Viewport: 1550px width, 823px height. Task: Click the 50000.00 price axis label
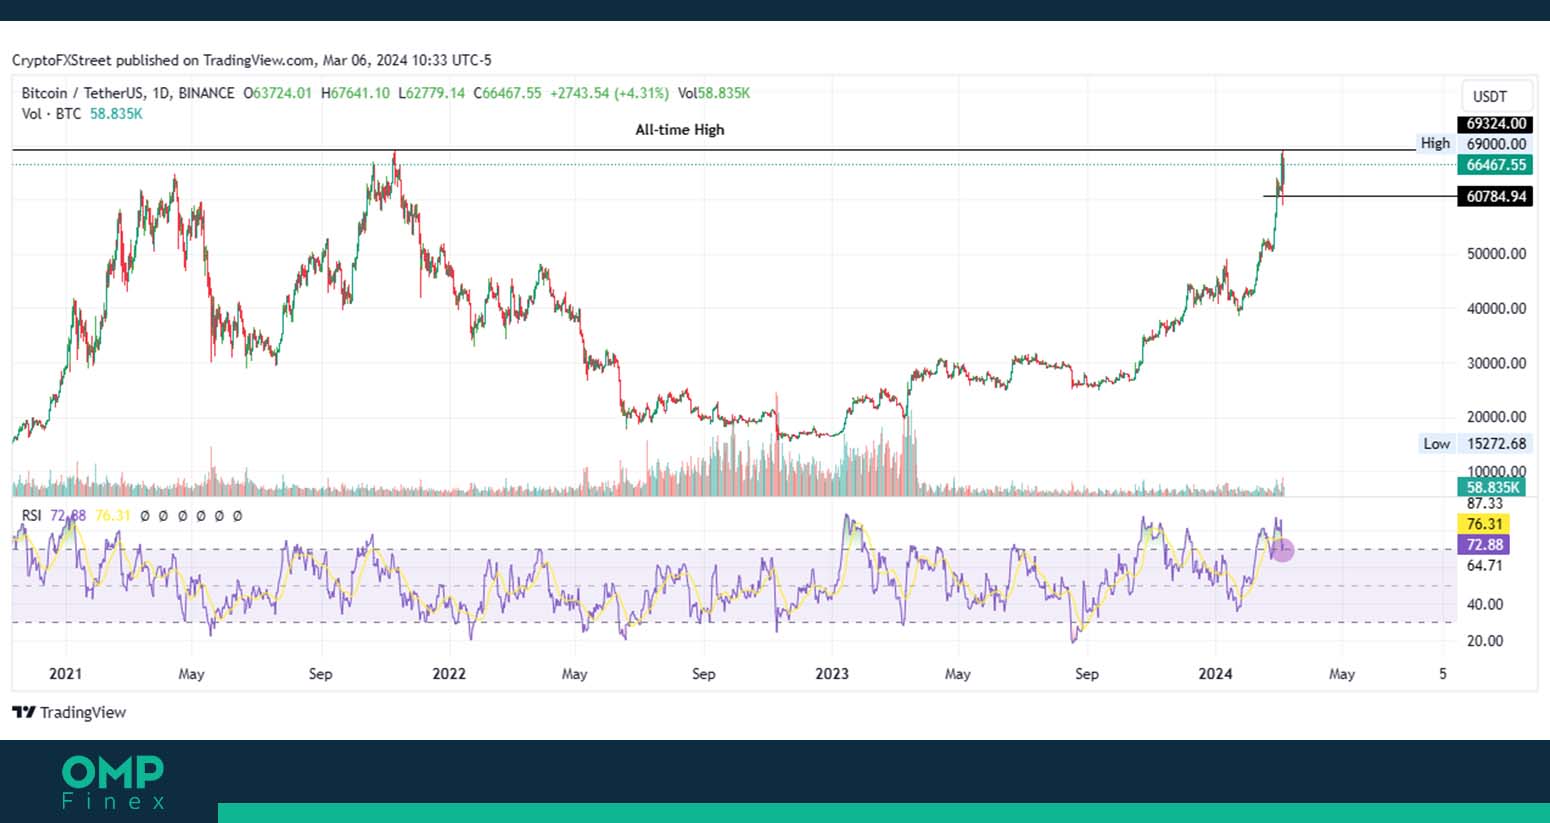click(1496, 254)
